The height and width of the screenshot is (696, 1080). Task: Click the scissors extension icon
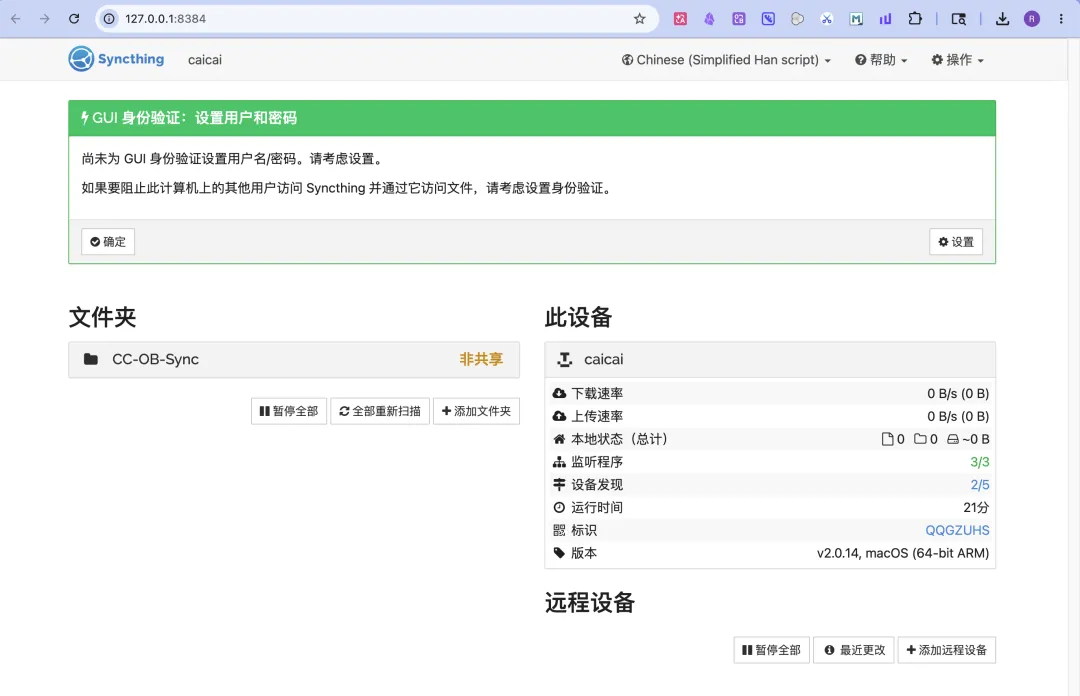pyautogui.click(x=827, y=19)
